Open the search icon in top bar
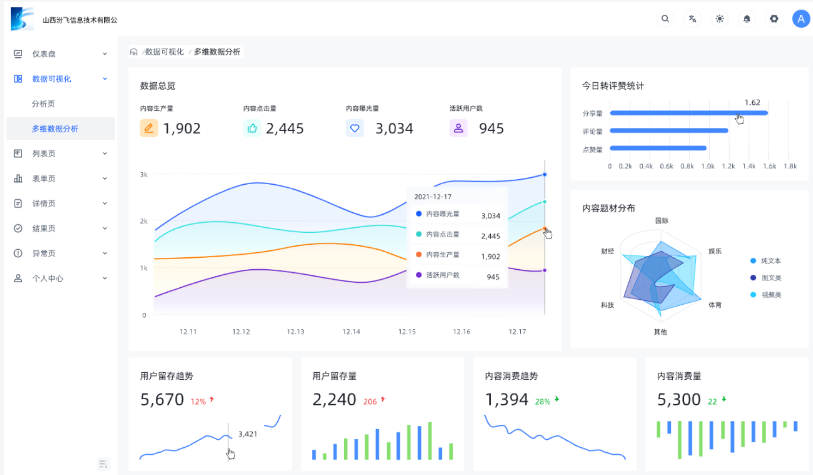Screen dimensions: 813x475 pos(666,19)
